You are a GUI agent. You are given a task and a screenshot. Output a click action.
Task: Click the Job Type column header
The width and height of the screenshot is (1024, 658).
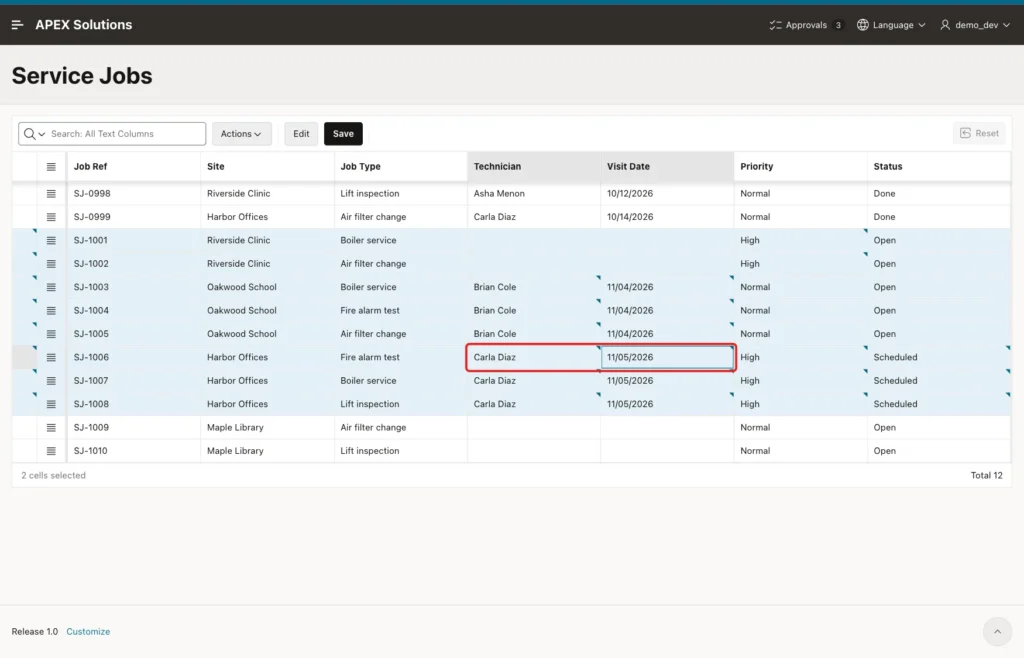point(401,166)
